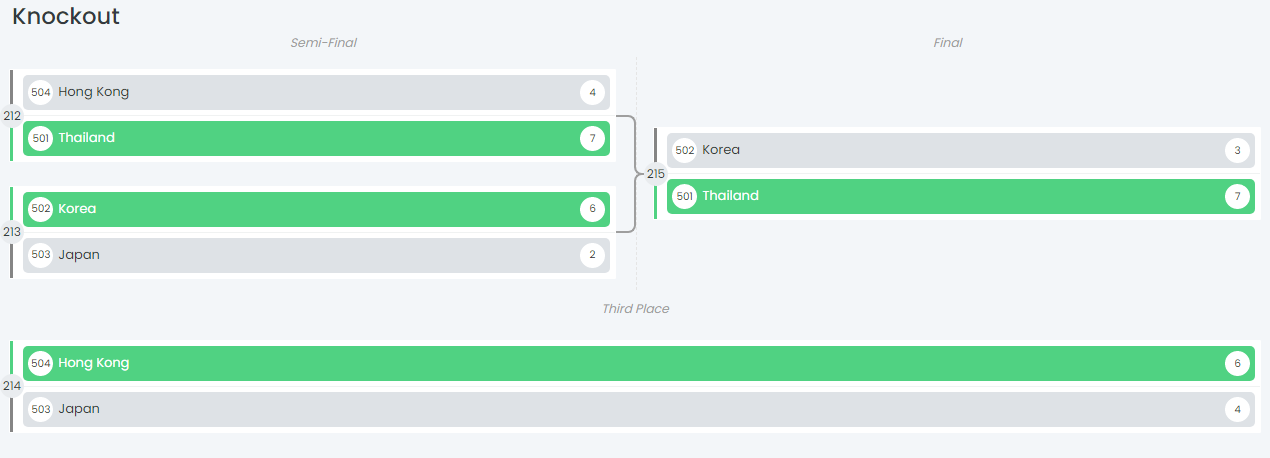This screenshot has width=1270, height=458.
Task: Click Japan's score of 2 in the Semi-Final
Action: 592,255
